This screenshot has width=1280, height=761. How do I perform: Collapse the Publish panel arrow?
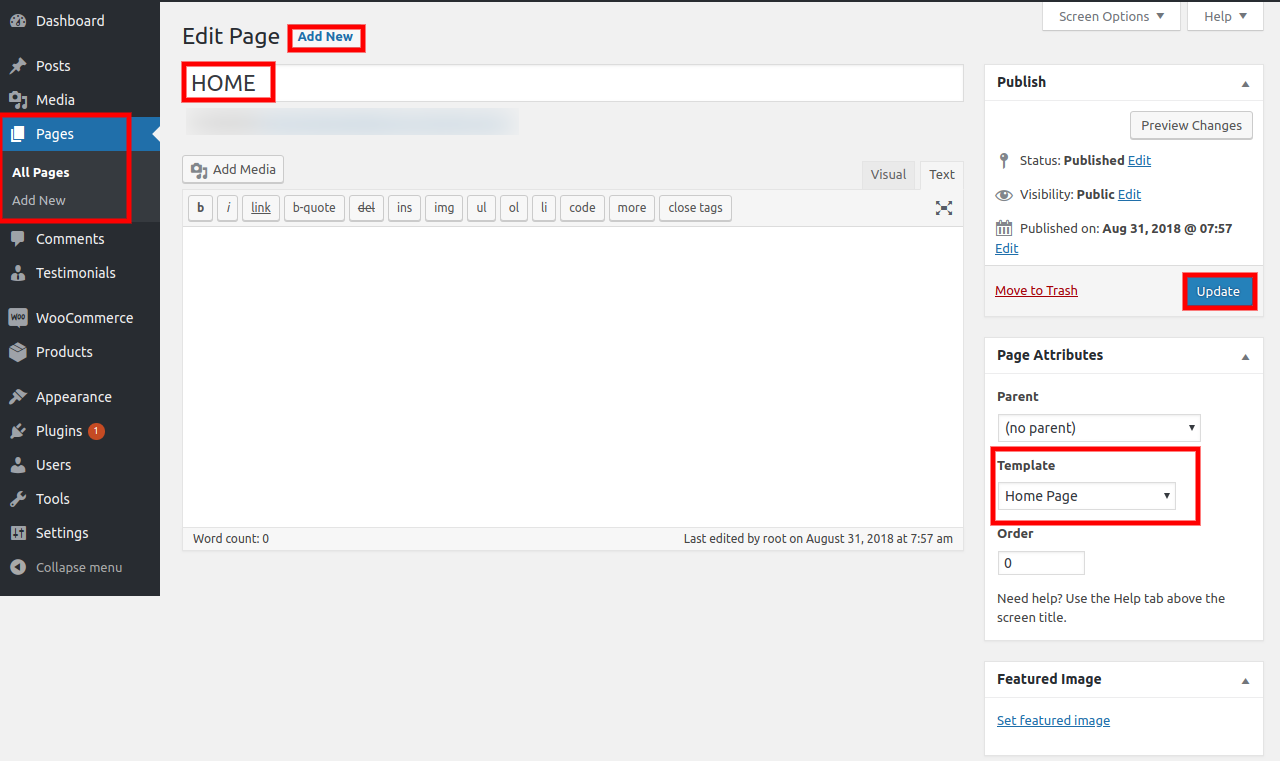tap(1245, 83)
